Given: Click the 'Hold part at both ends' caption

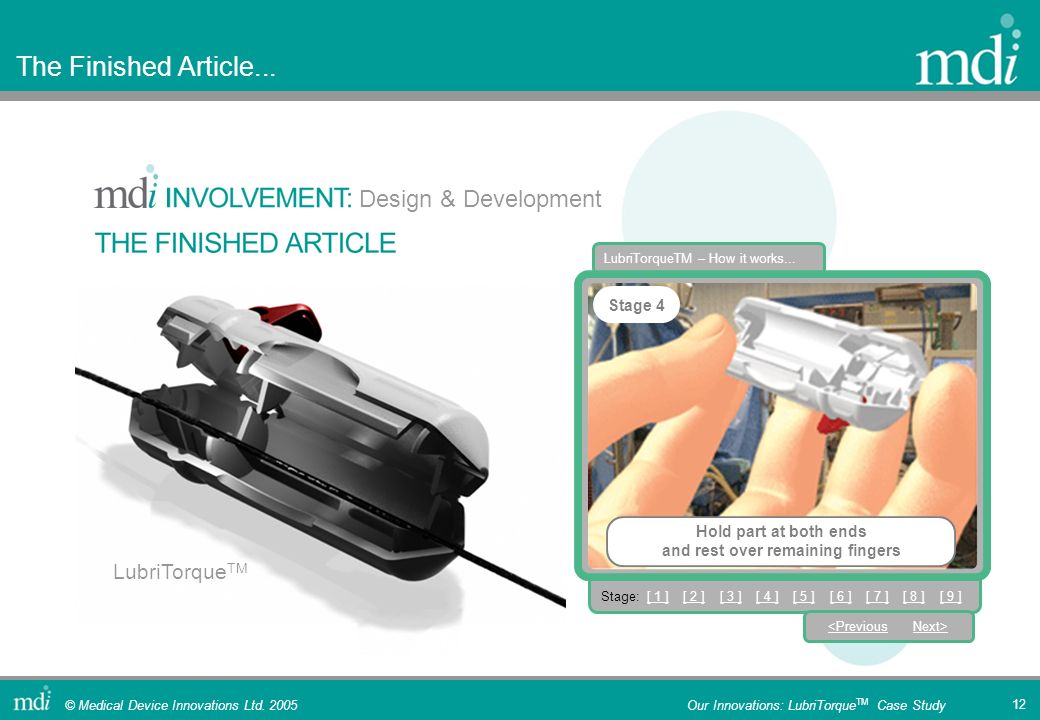Looking at the screenshot, I should 781,541.
